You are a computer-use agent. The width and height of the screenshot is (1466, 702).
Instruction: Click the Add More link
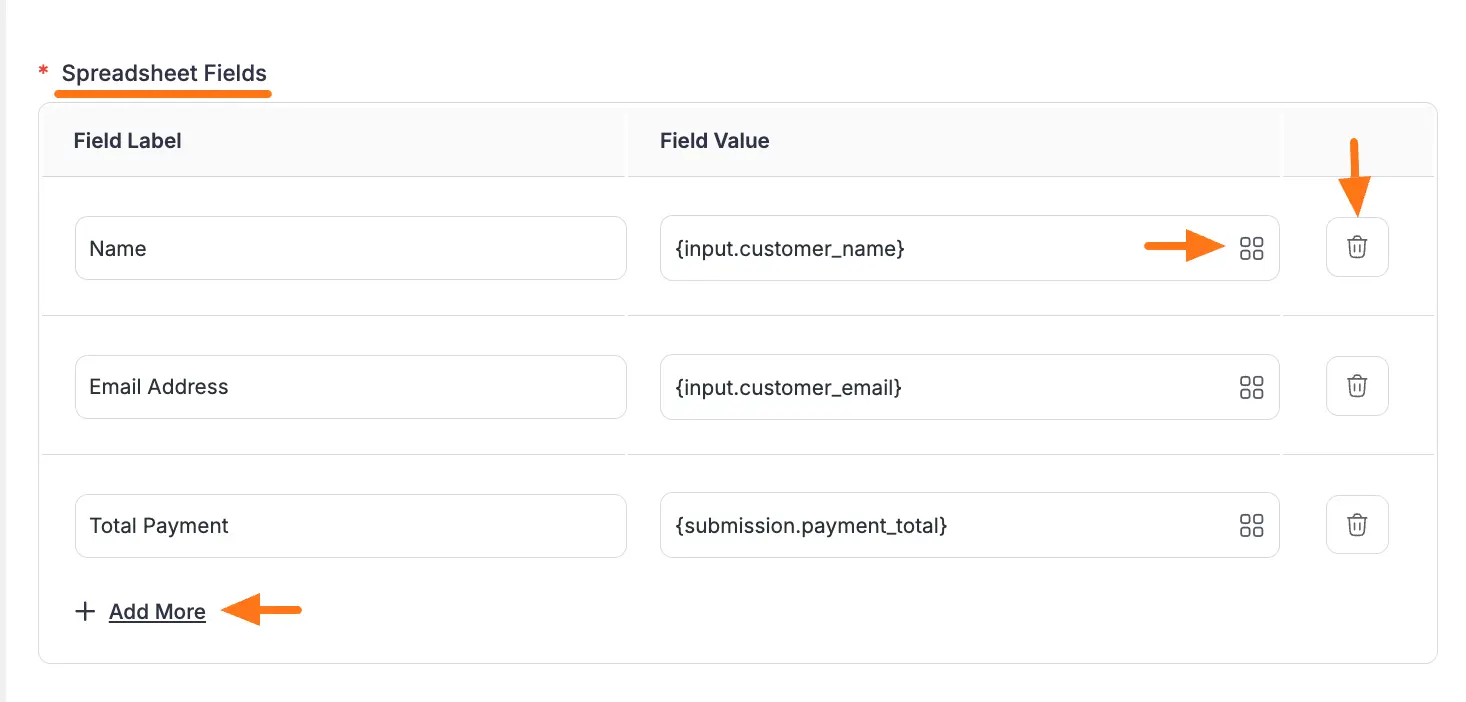(x=157, y=612)
